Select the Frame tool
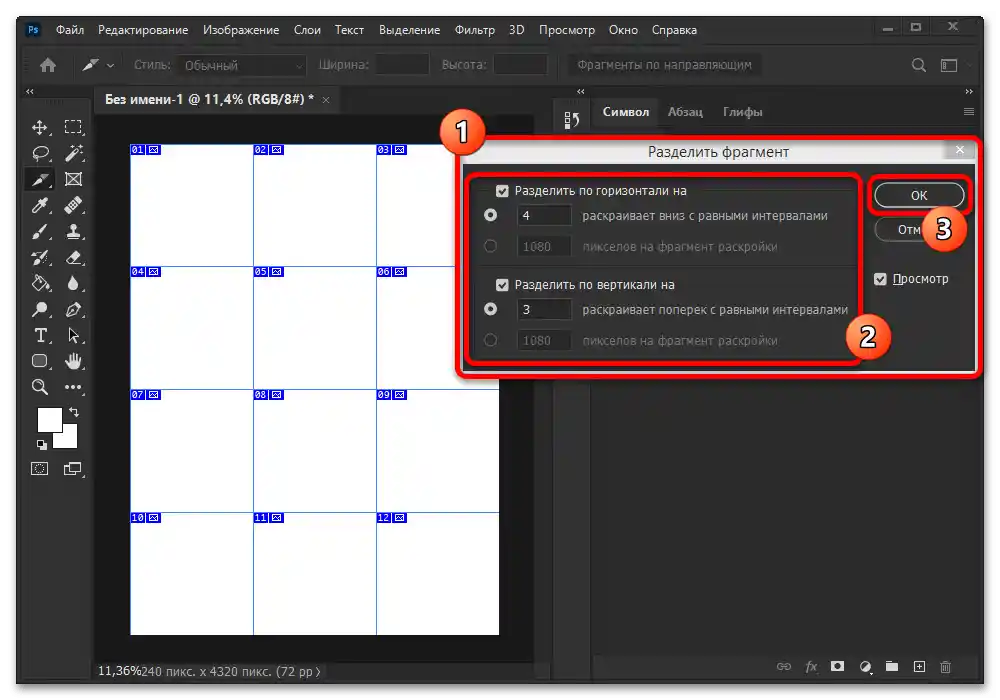This screenshot has height=700, width=1000. pos(73,180)
